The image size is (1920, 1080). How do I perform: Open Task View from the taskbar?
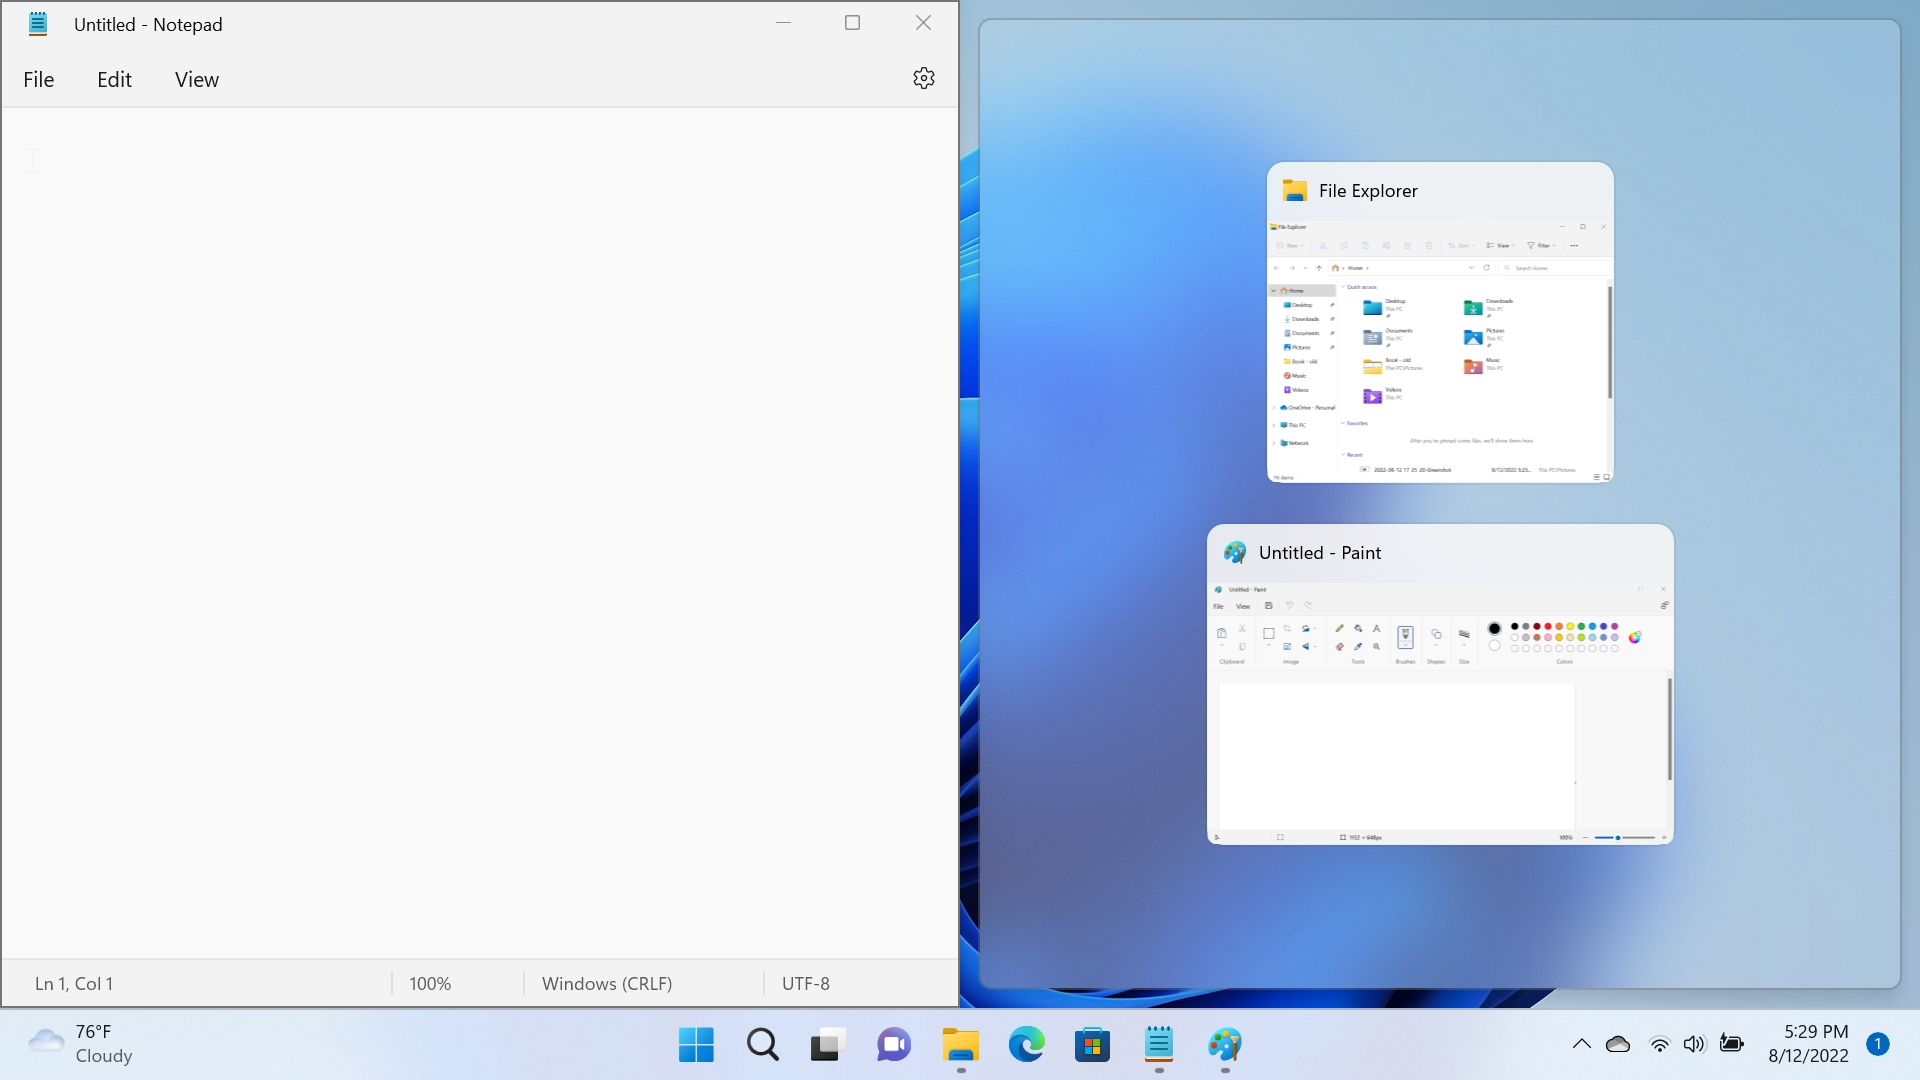pos(828,1045)
